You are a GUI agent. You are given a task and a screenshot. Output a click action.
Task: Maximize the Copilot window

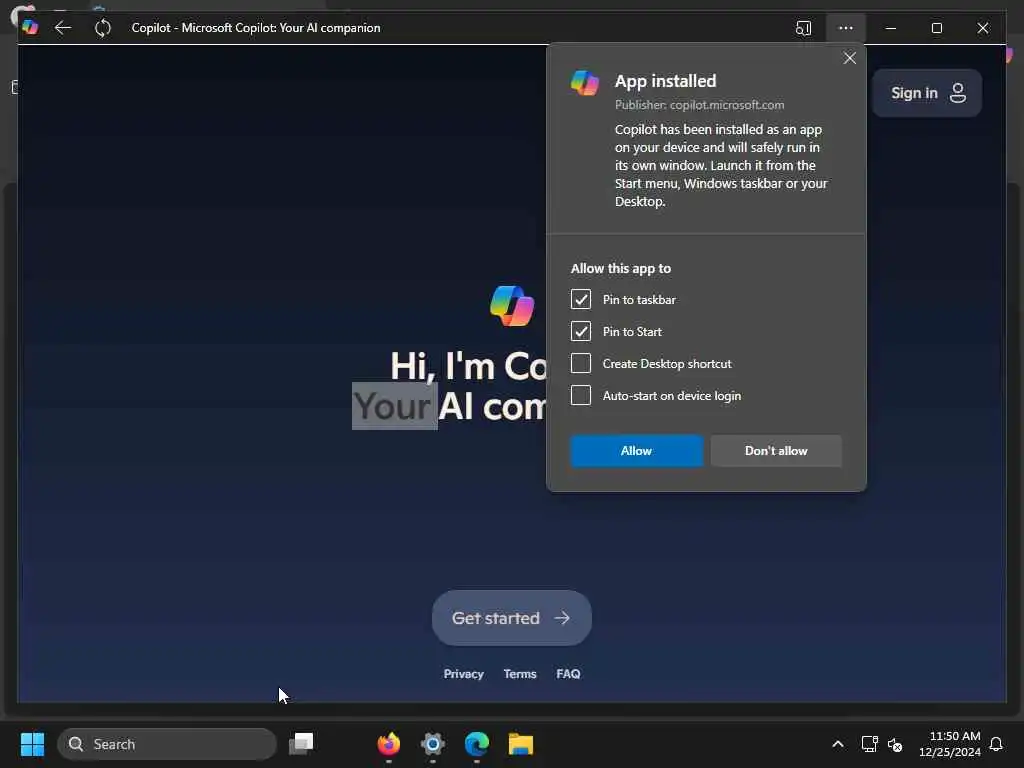(936, 28)
